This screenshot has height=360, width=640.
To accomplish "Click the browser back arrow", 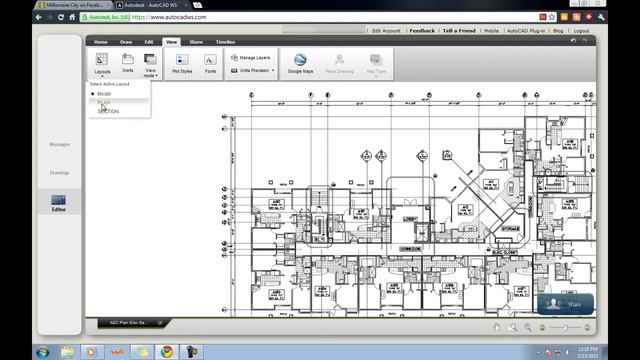I will click(38, 17).
